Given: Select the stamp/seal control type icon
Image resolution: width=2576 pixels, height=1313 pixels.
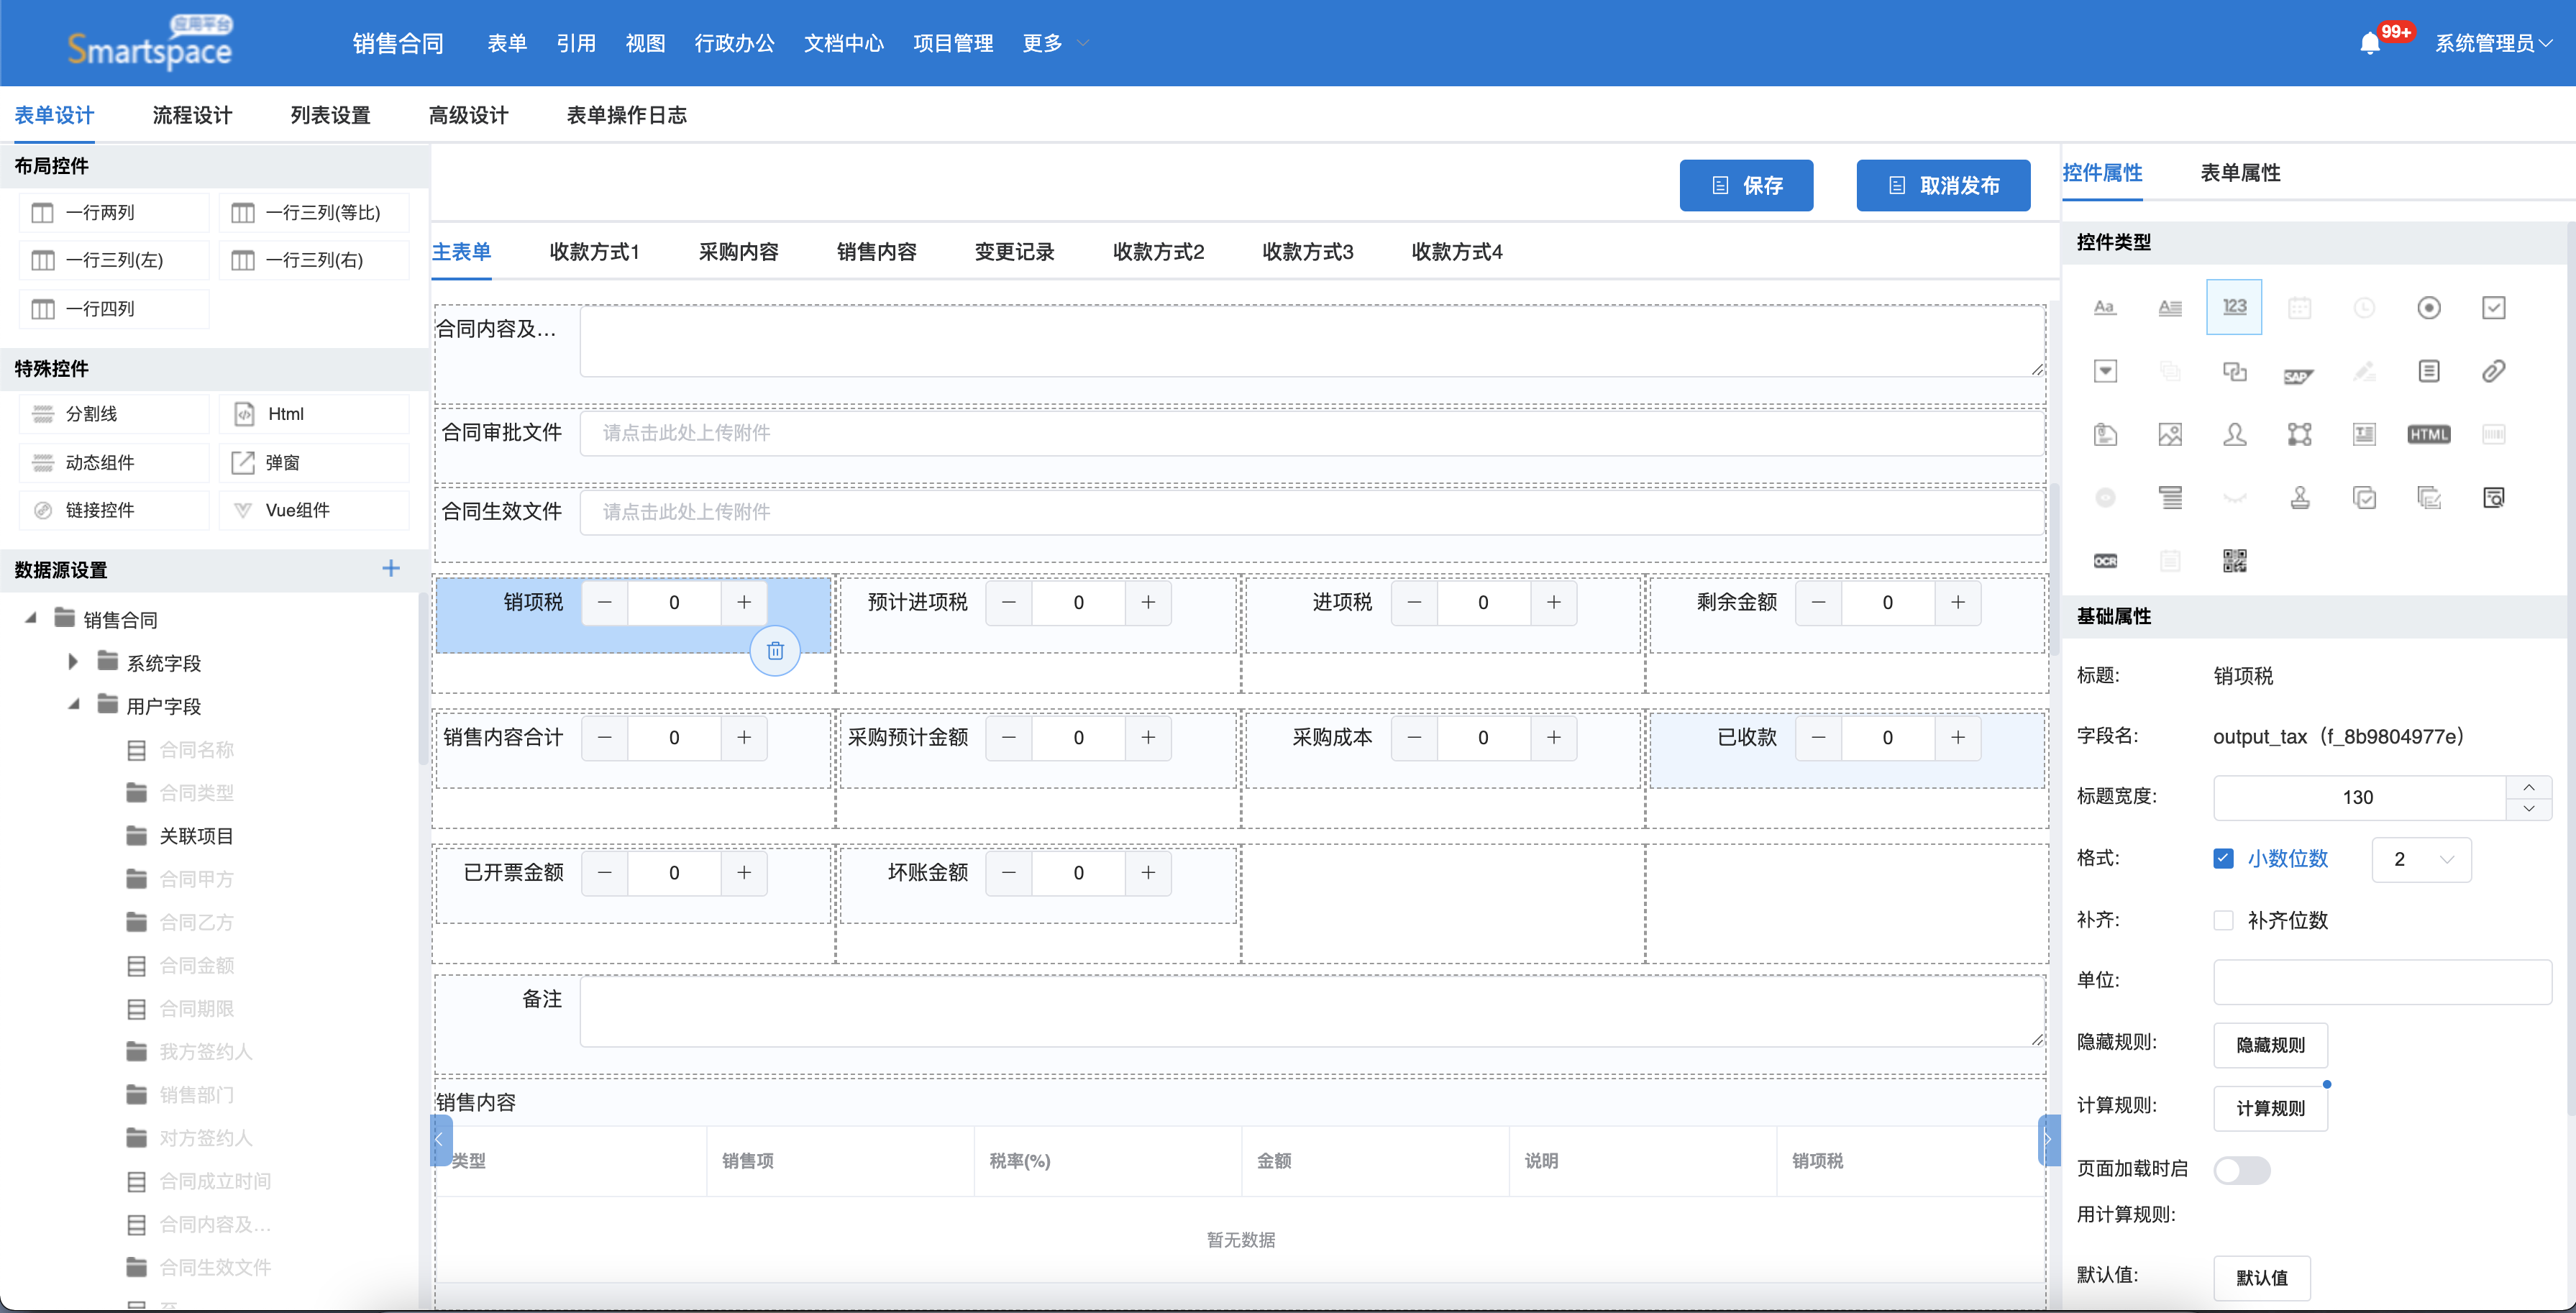Looking at the screenshot, I should (x=2299, y=497).
